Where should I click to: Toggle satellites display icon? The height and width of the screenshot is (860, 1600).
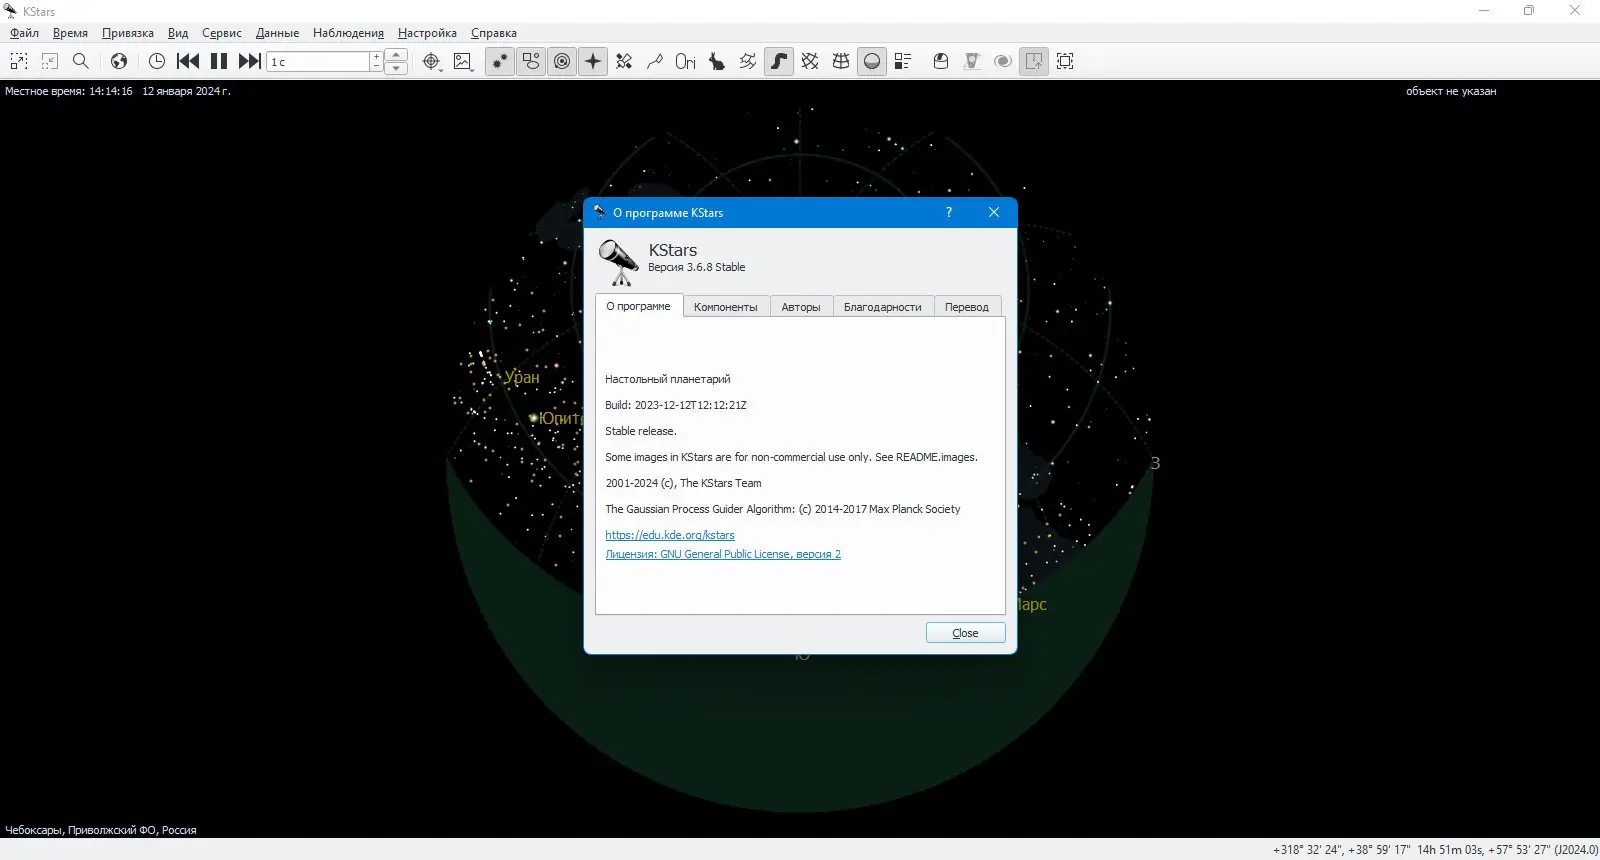(624, 61)
